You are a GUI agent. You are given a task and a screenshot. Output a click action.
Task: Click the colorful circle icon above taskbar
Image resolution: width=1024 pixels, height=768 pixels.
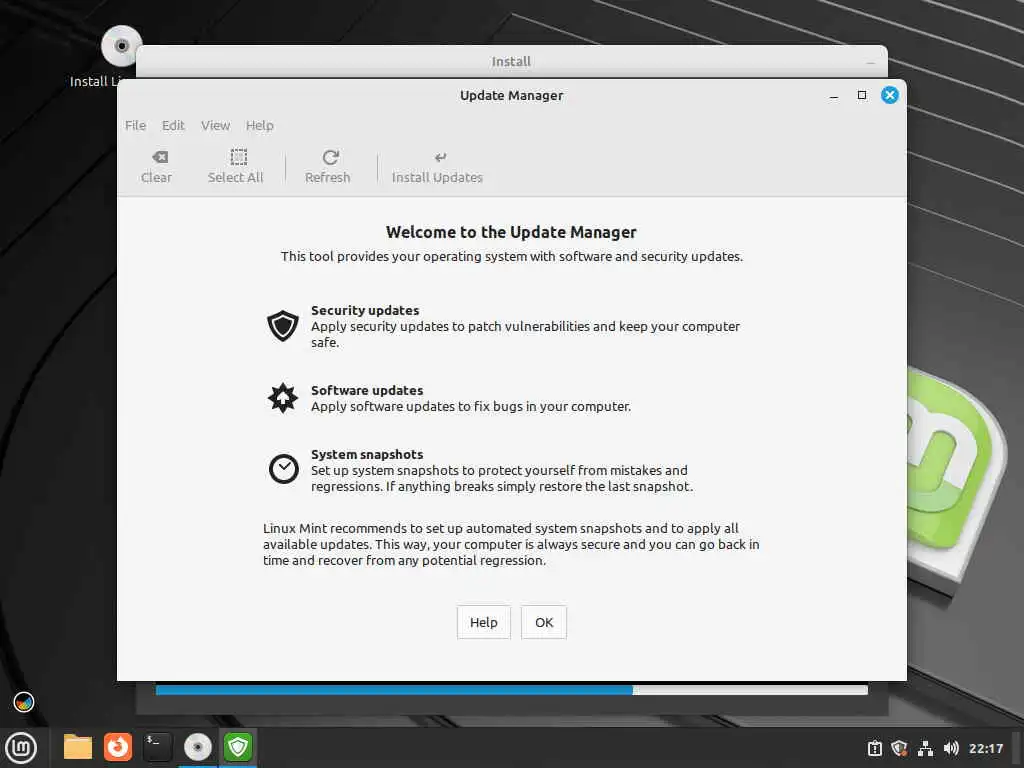24,703
